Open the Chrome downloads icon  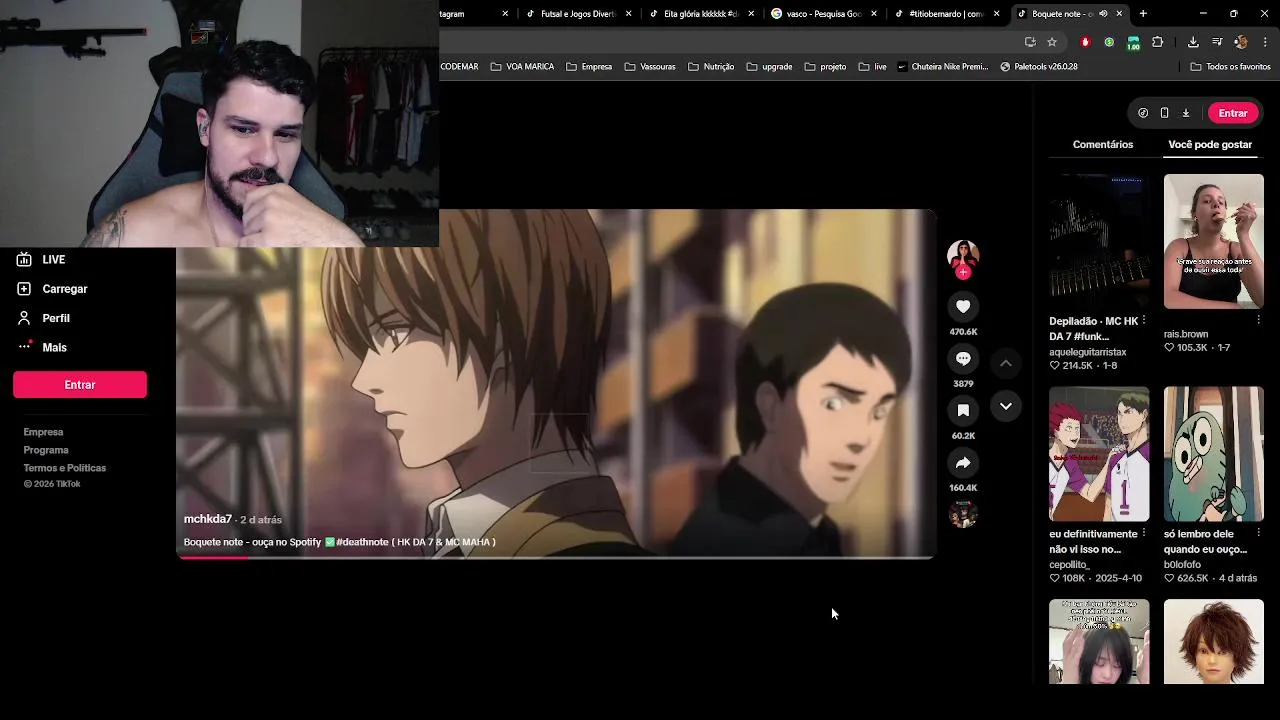point(1193,42)
